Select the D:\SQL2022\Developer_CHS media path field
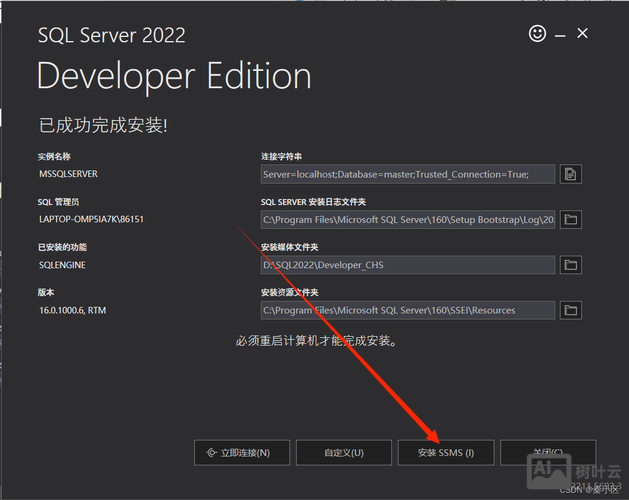This screenshot has width=629, height=500. pyautogui.click(x=408, y=265)
